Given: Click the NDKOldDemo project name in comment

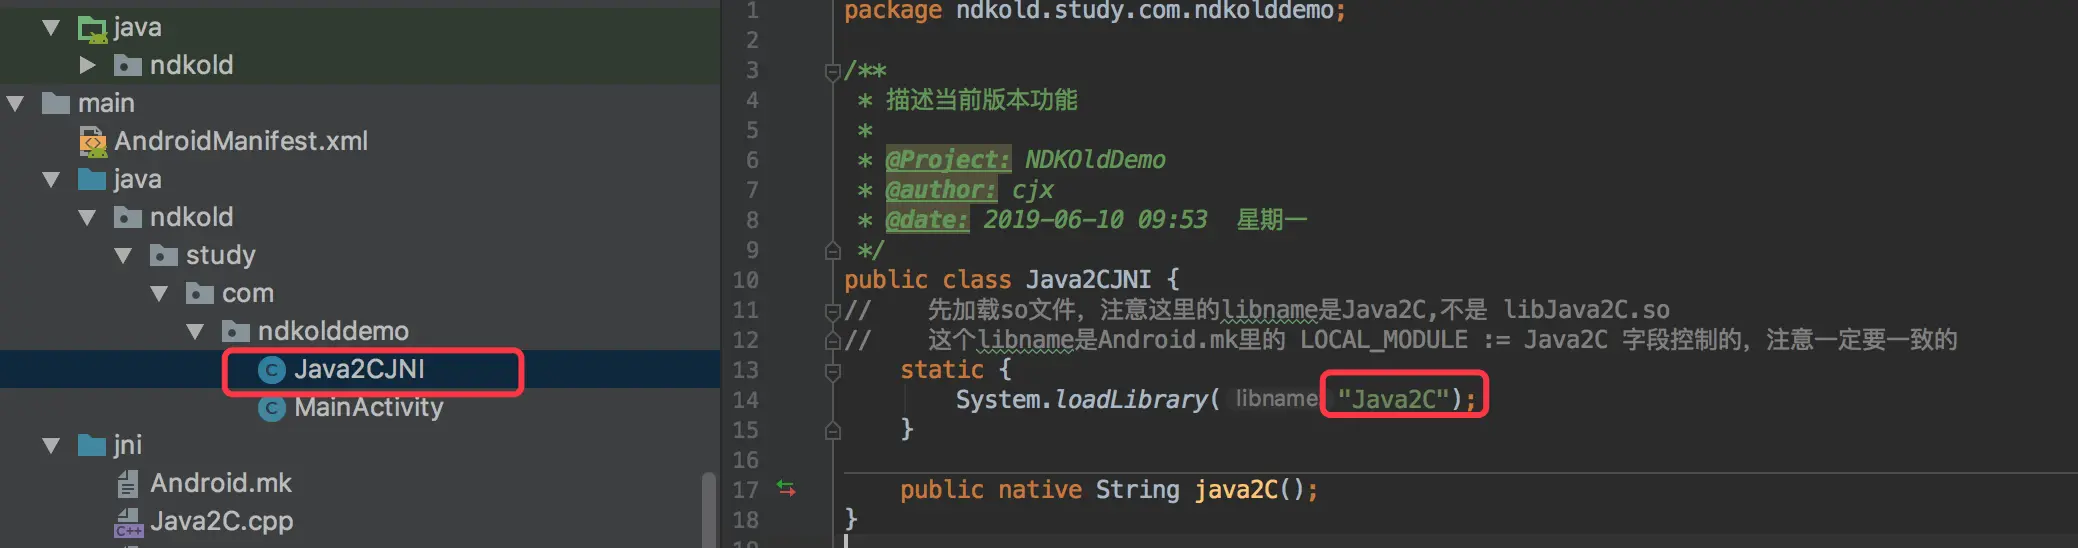Looking at the screenshot, I should [1095, 160].
